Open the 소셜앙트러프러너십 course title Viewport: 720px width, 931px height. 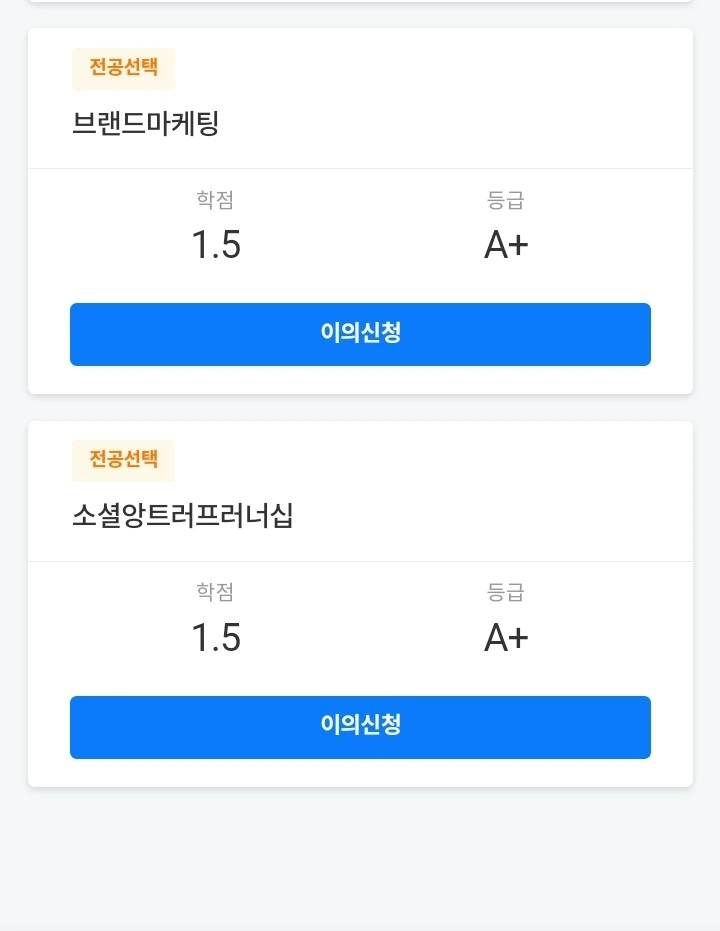coord(182,516)
